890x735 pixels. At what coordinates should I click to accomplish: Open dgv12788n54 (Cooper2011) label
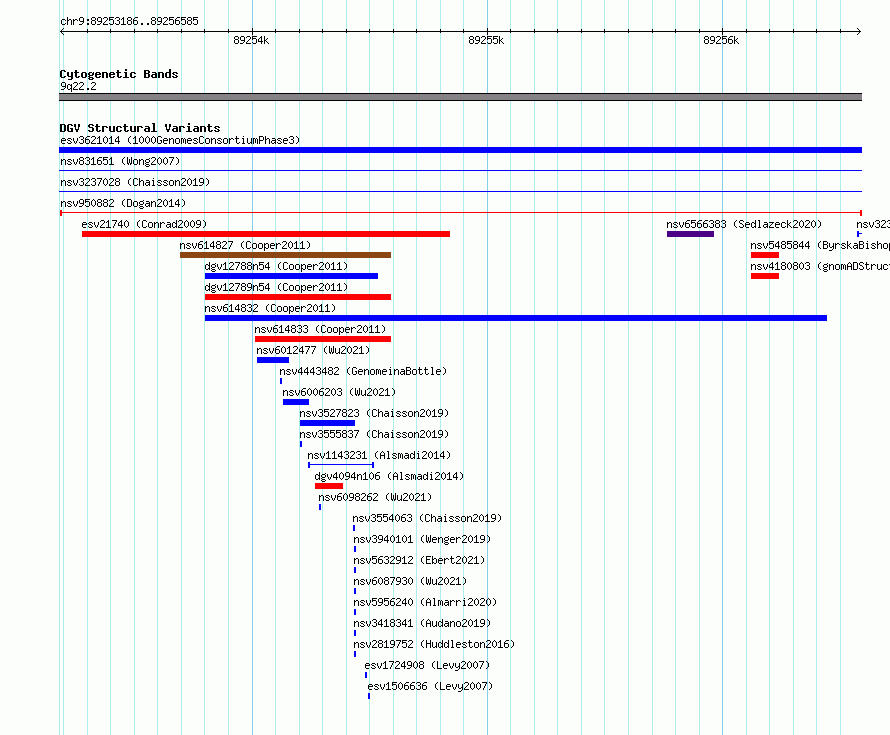pyautogui.click(x=276, y=266)
